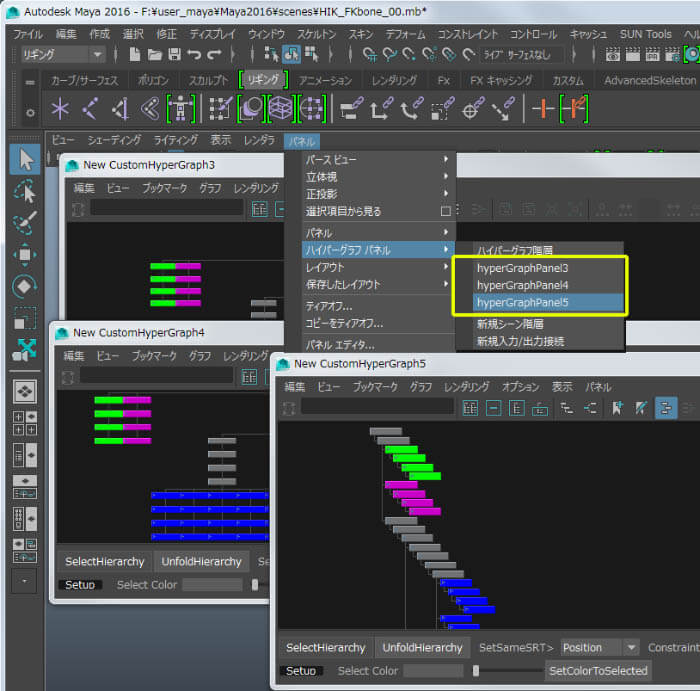Viewport: 700px width, 691px height.
Task: Choose hyperGraphPanel3 in the submenu
Action: pos(548,268)
